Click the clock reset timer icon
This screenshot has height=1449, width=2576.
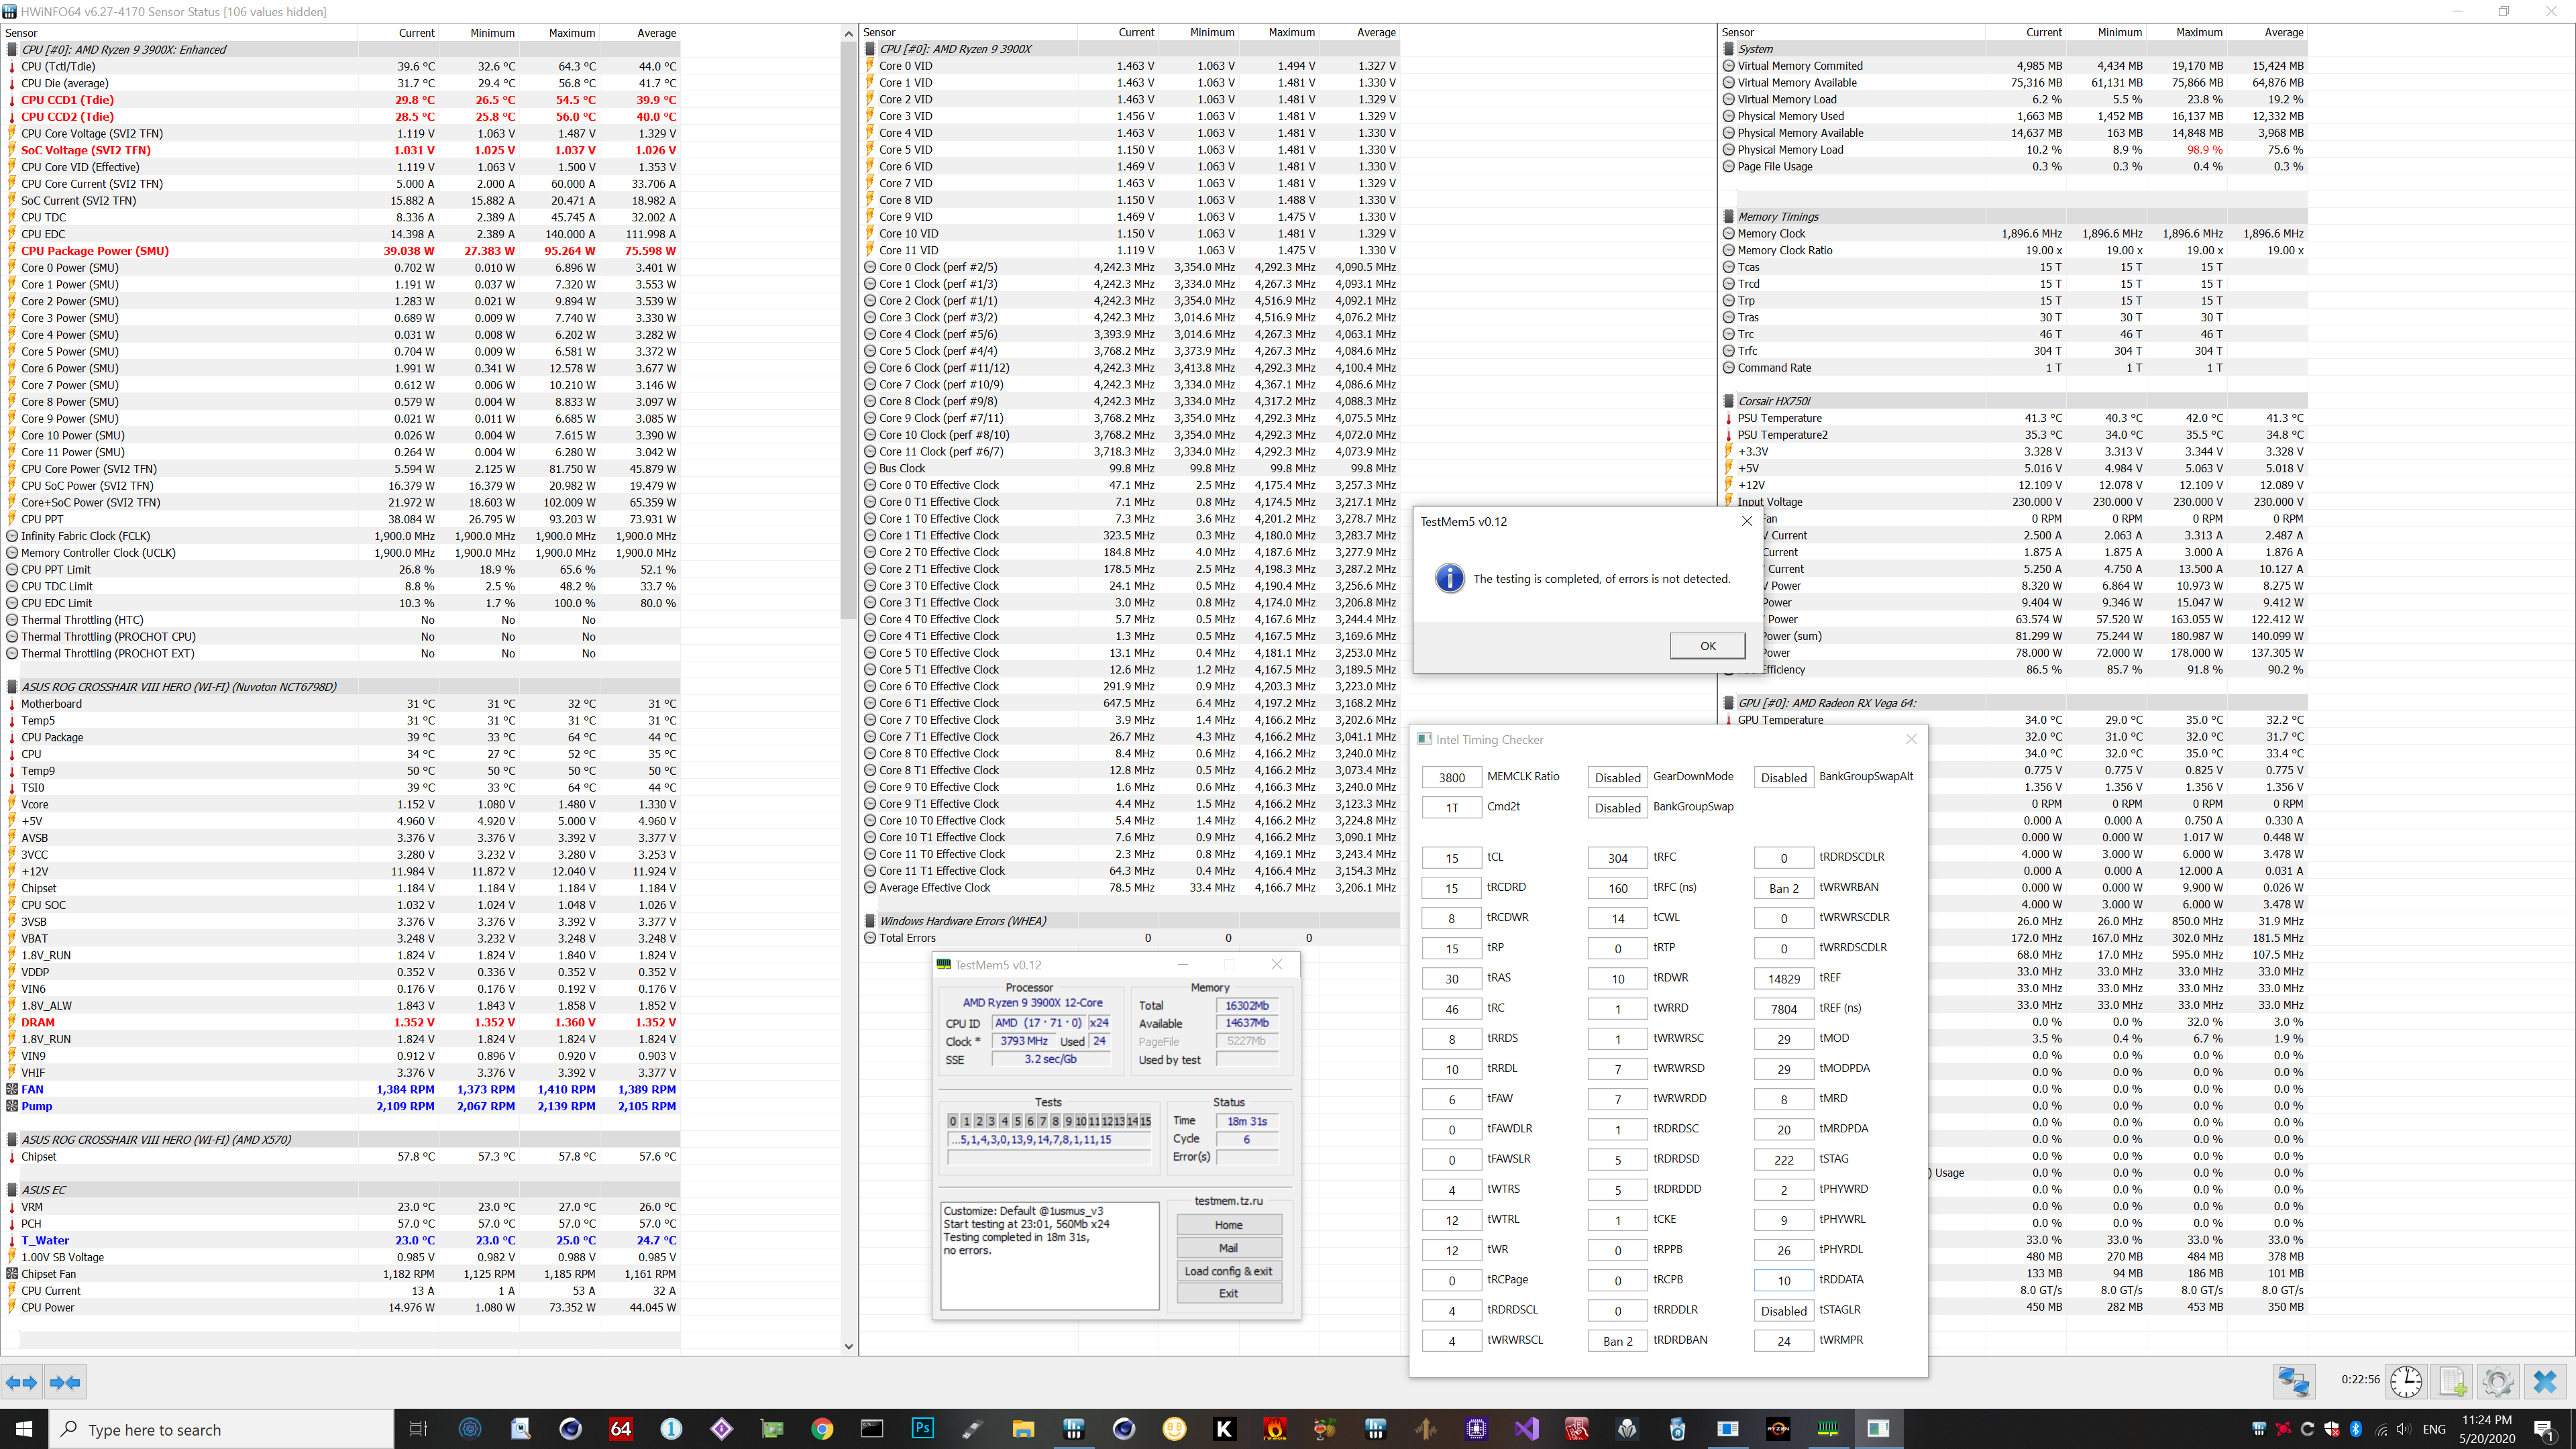2406,1382
